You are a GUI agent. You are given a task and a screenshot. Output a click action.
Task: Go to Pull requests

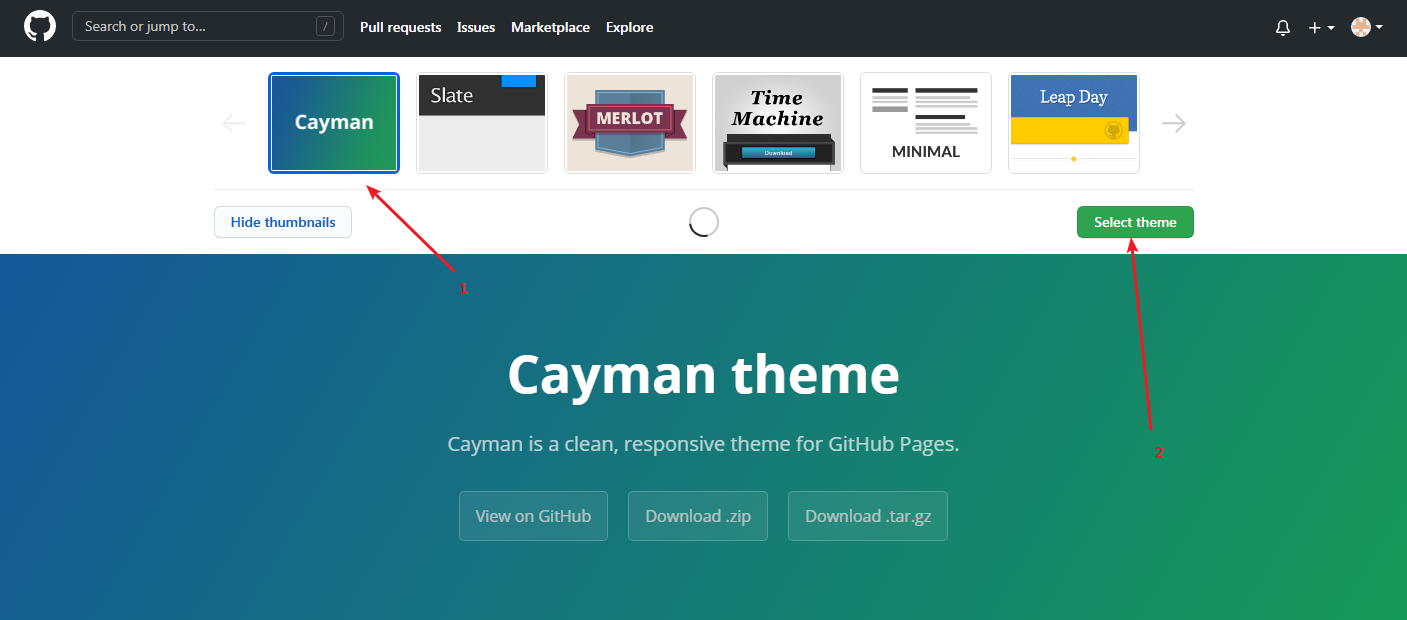click(x=400, y=27)
